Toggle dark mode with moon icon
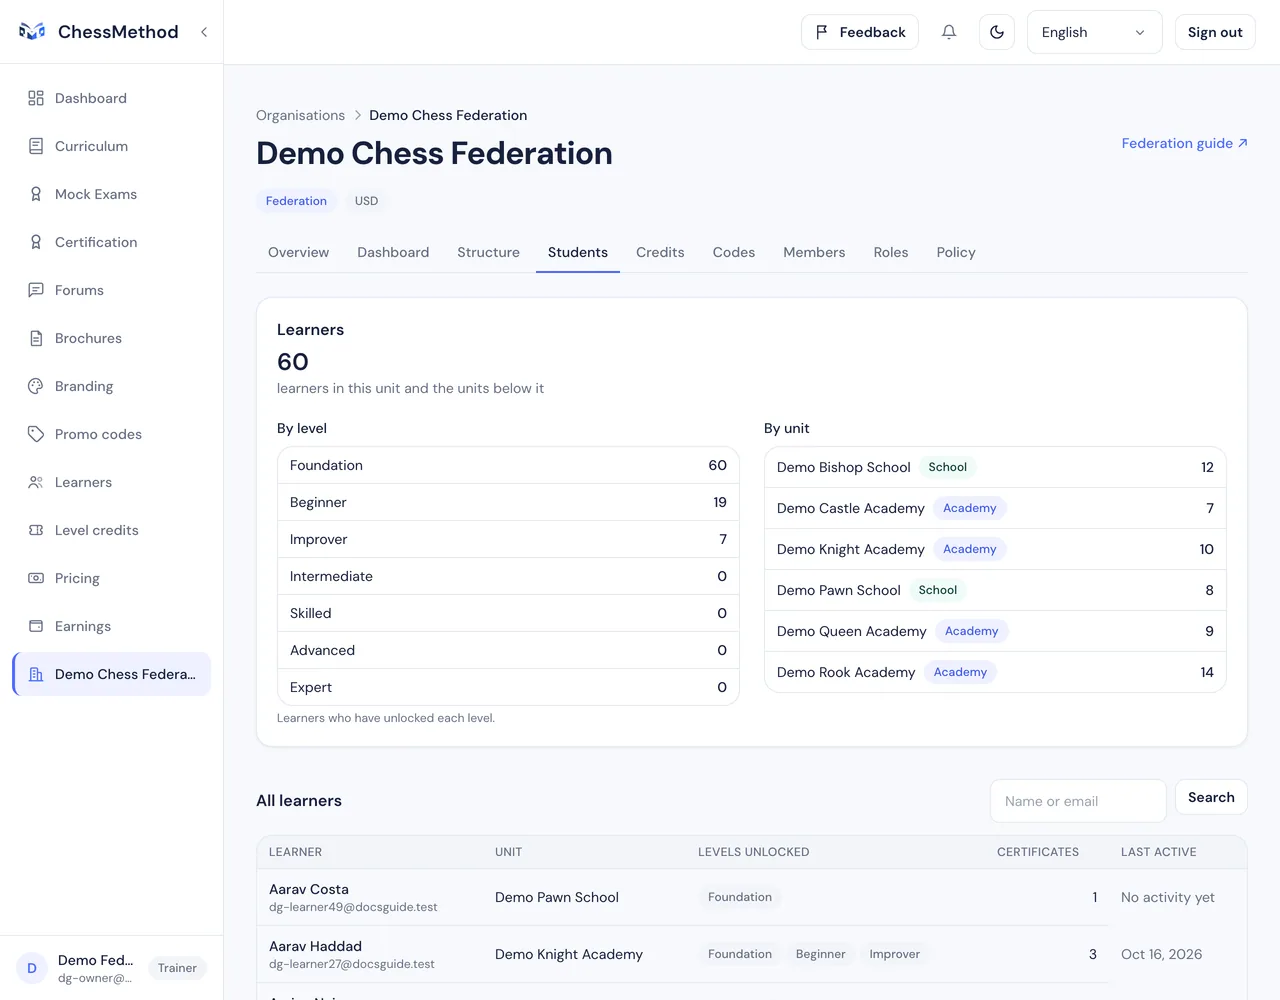 997,32
